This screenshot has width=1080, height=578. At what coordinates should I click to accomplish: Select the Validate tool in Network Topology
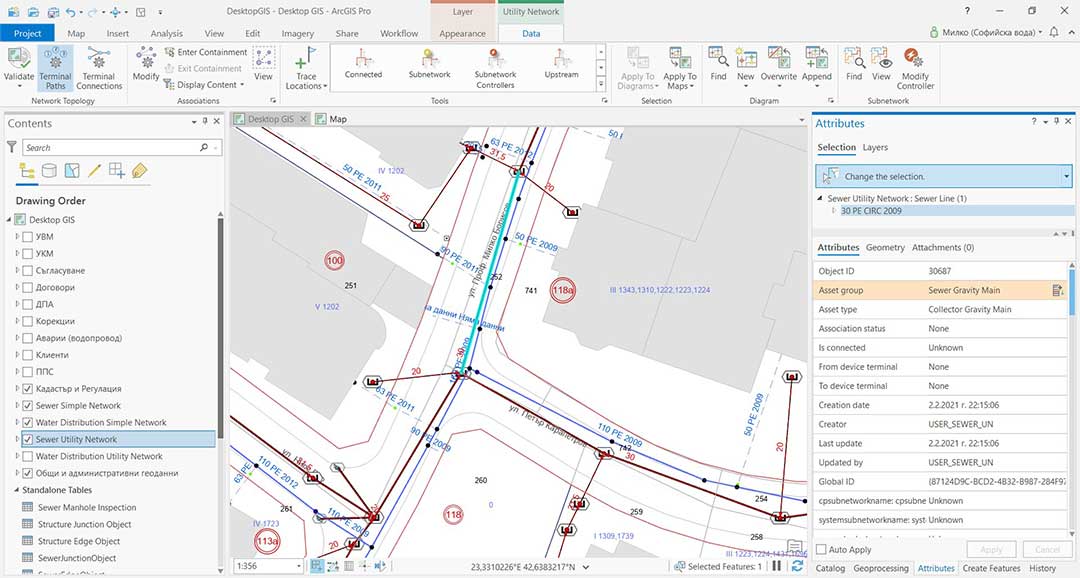(x=19, y=65)
